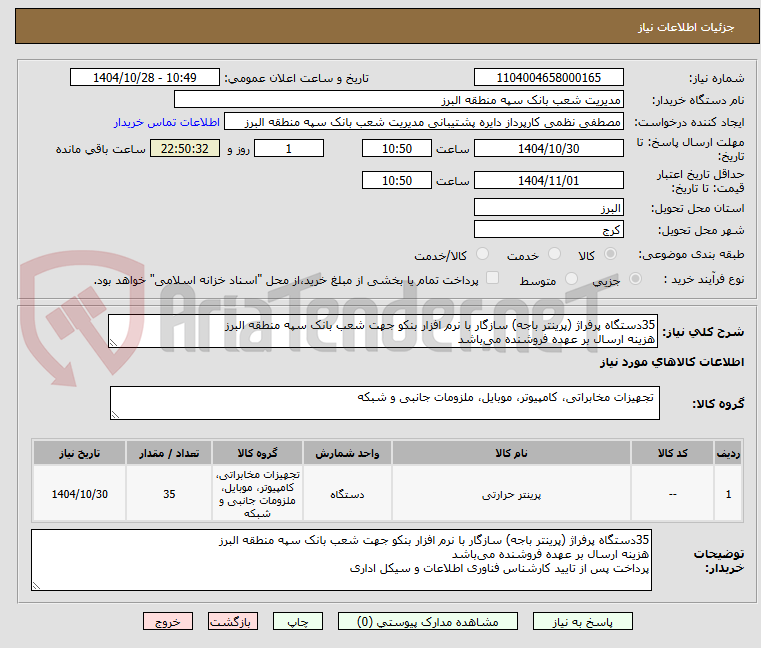This screenshot has height=648, width=761.
Task: Select the جزیی purchase type radio
Action: 635,279
